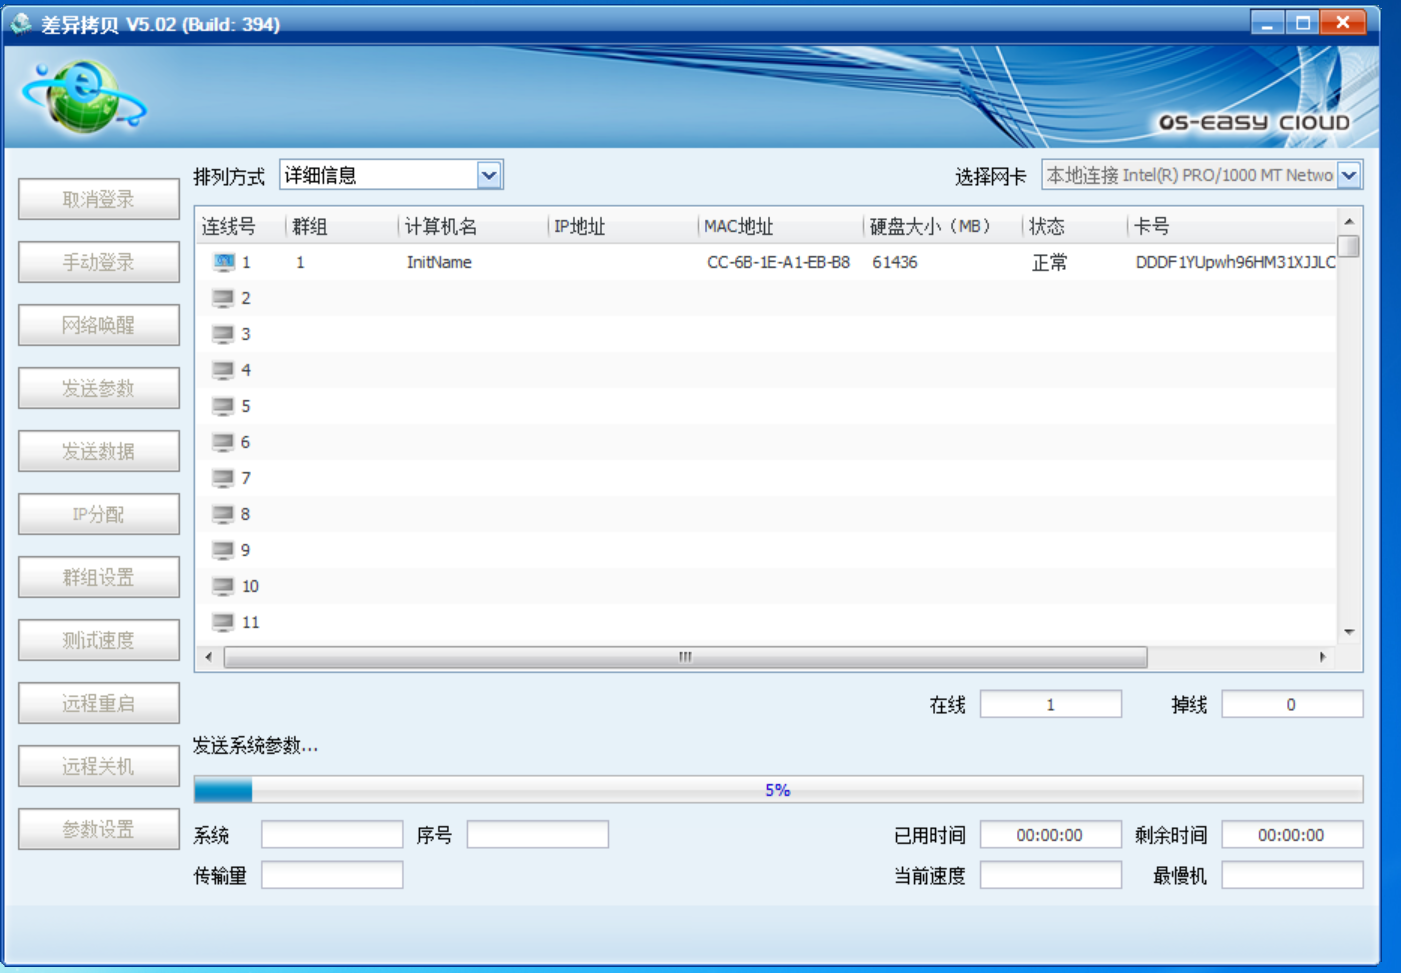Click the computer icon for connection 1
This screenshot has width=1401, height=973.
[223, 262]
